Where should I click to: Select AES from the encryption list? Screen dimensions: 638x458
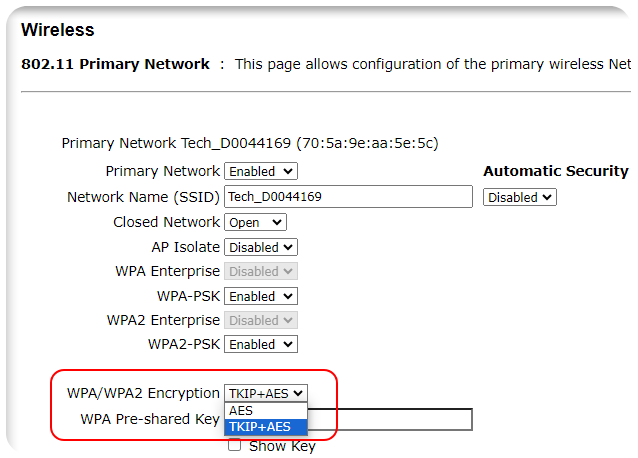[266, 411]
